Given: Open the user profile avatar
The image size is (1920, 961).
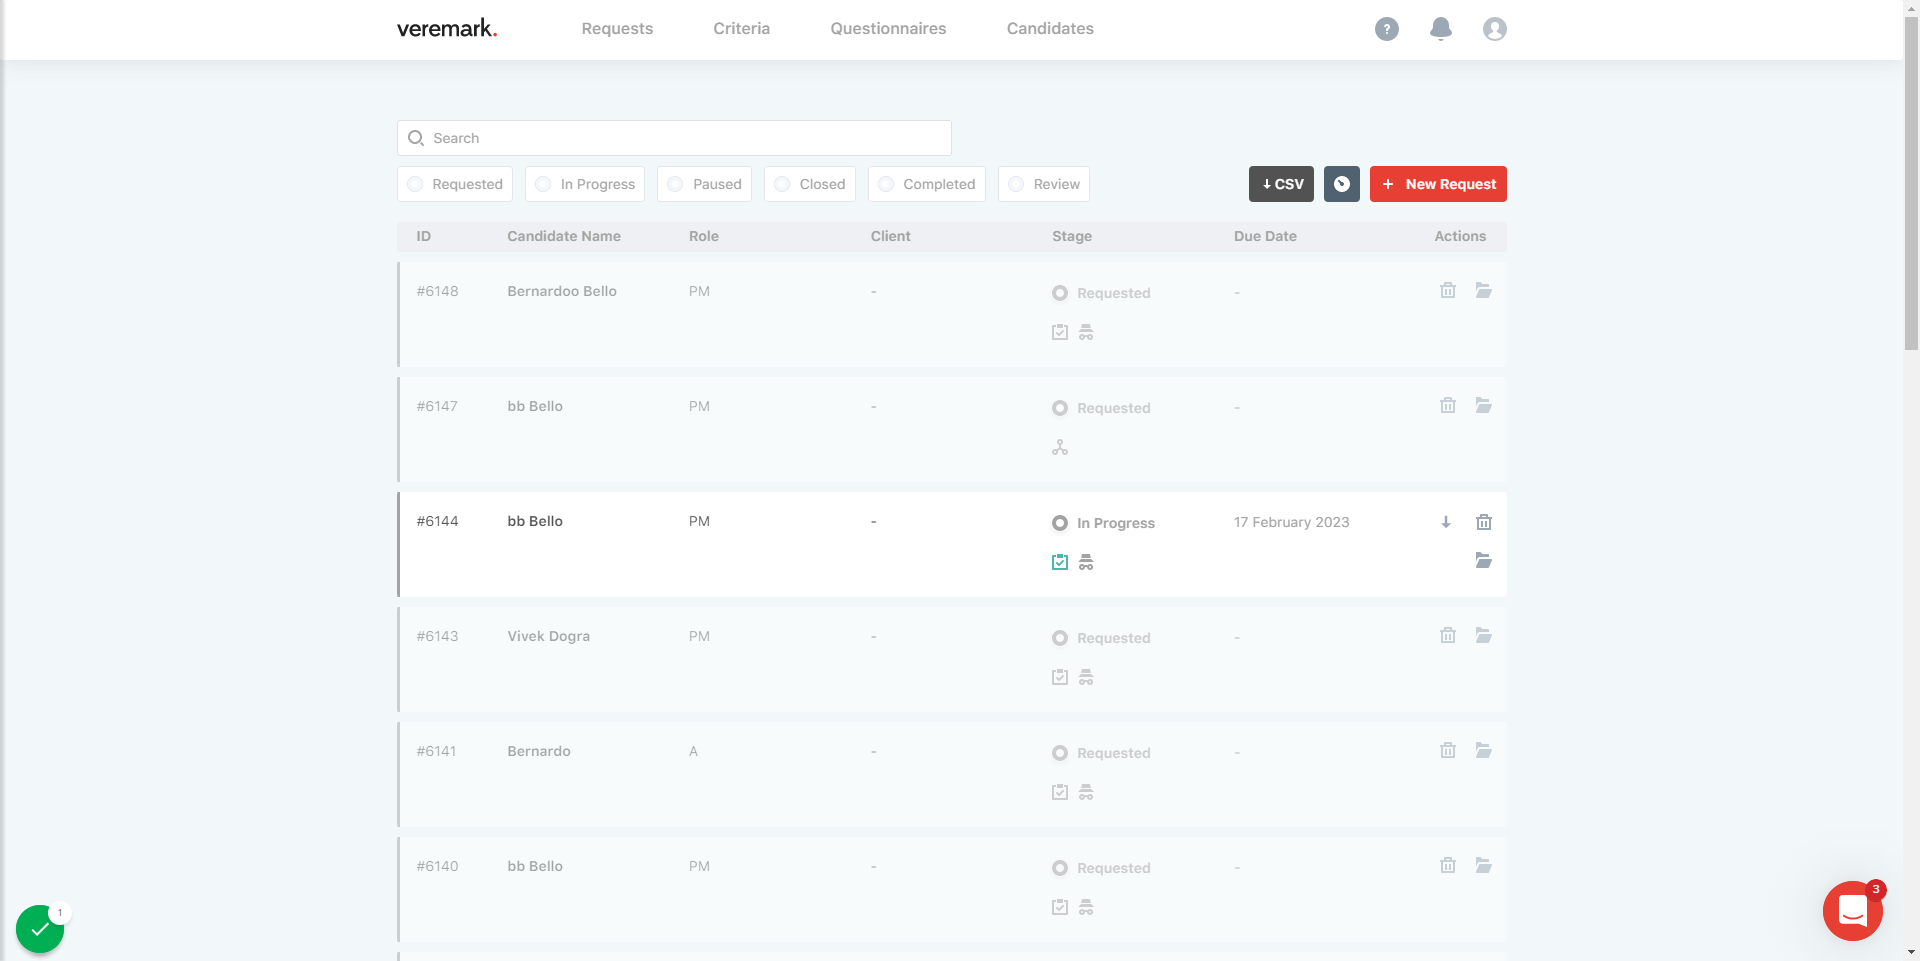Looking at the screenshot, I should point(1494,29).
